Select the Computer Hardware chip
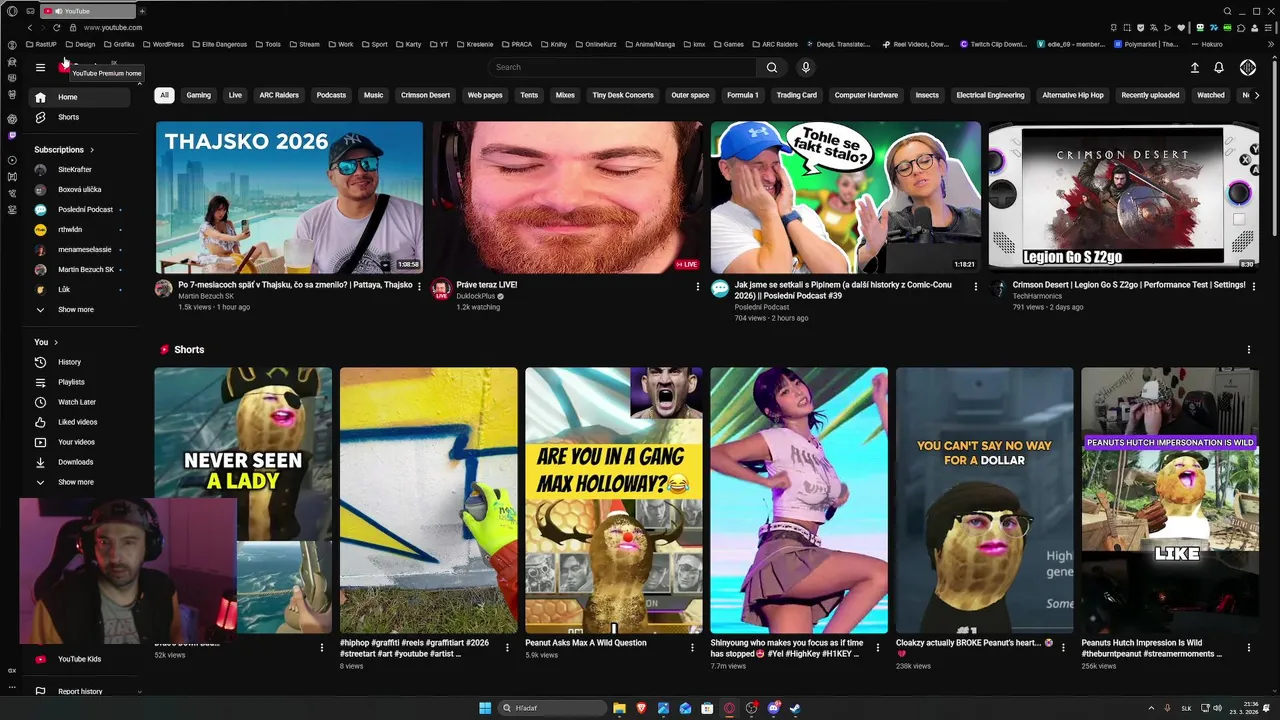Screen dimensions: 1280x720 click(866, 95)
